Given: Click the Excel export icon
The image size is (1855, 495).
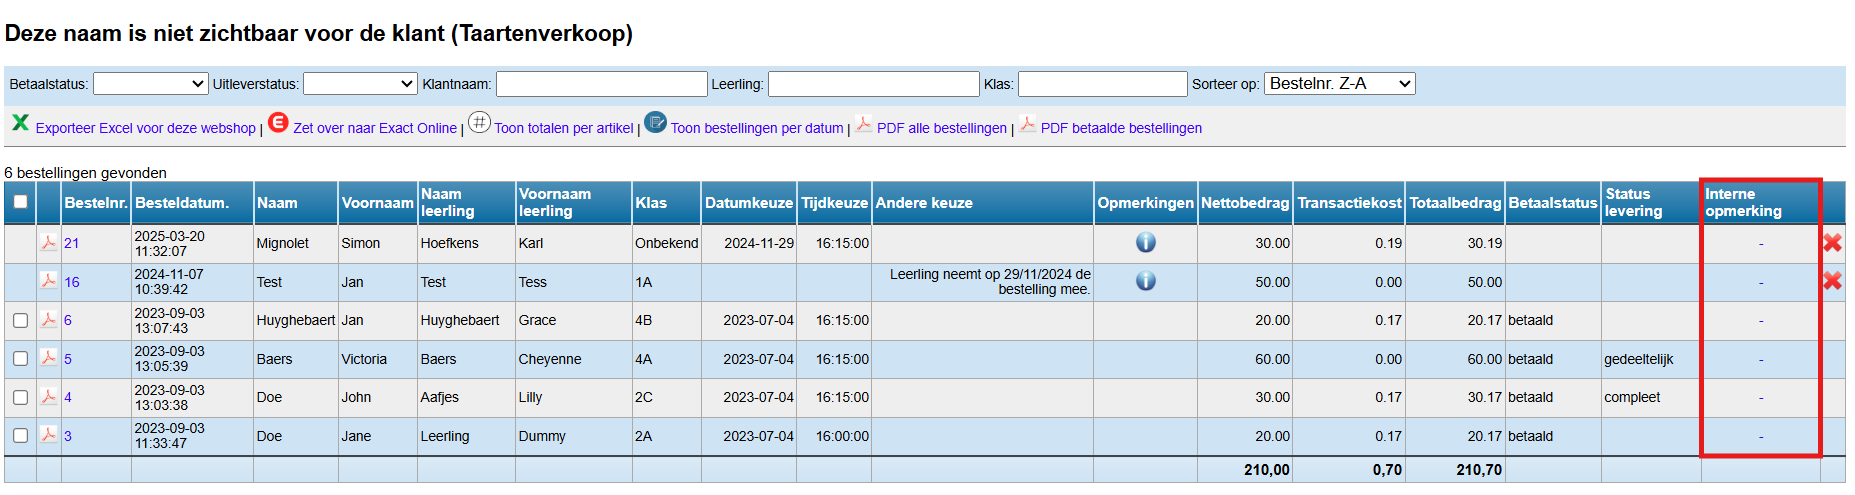Looking at the screenshot, I should [x=20, y=122].
